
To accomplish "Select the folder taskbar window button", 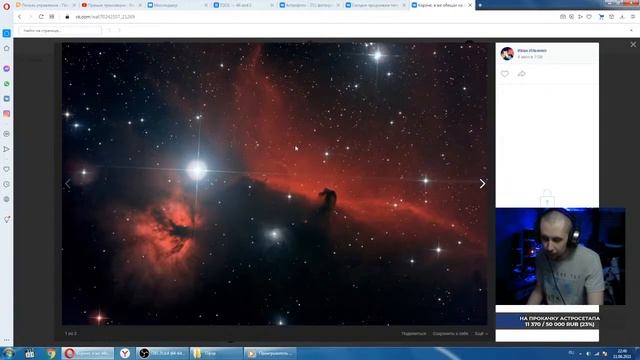I will pyautogui.click(x=216, y=353).
